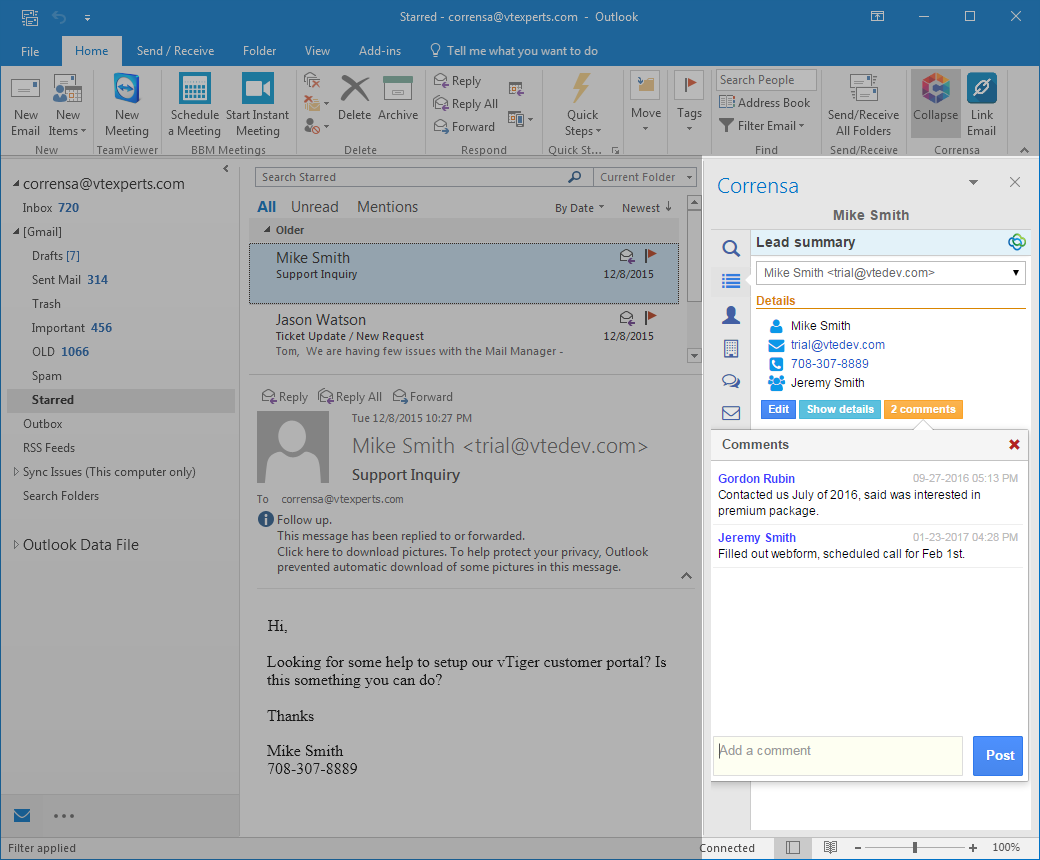The image size is (1040, 860).
Task: Open the By Date arrangement dropdown
Action: point(580,208)
